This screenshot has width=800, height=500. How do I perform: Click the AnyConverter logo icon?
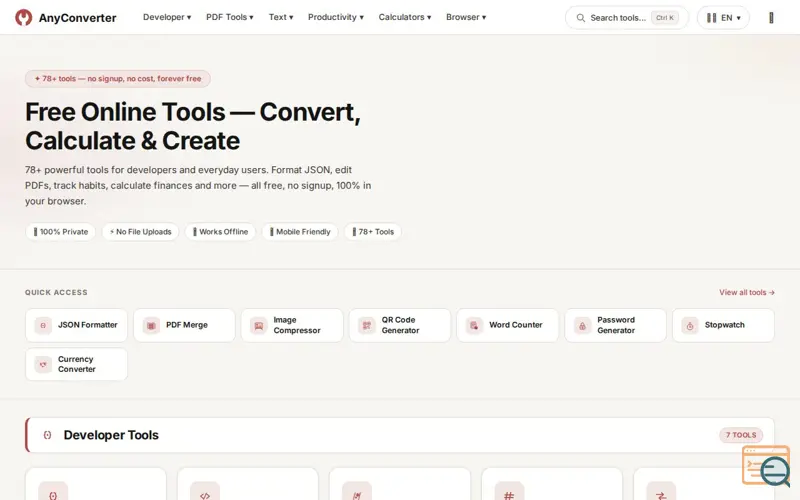pyautogui.click(x=23, y=17)
